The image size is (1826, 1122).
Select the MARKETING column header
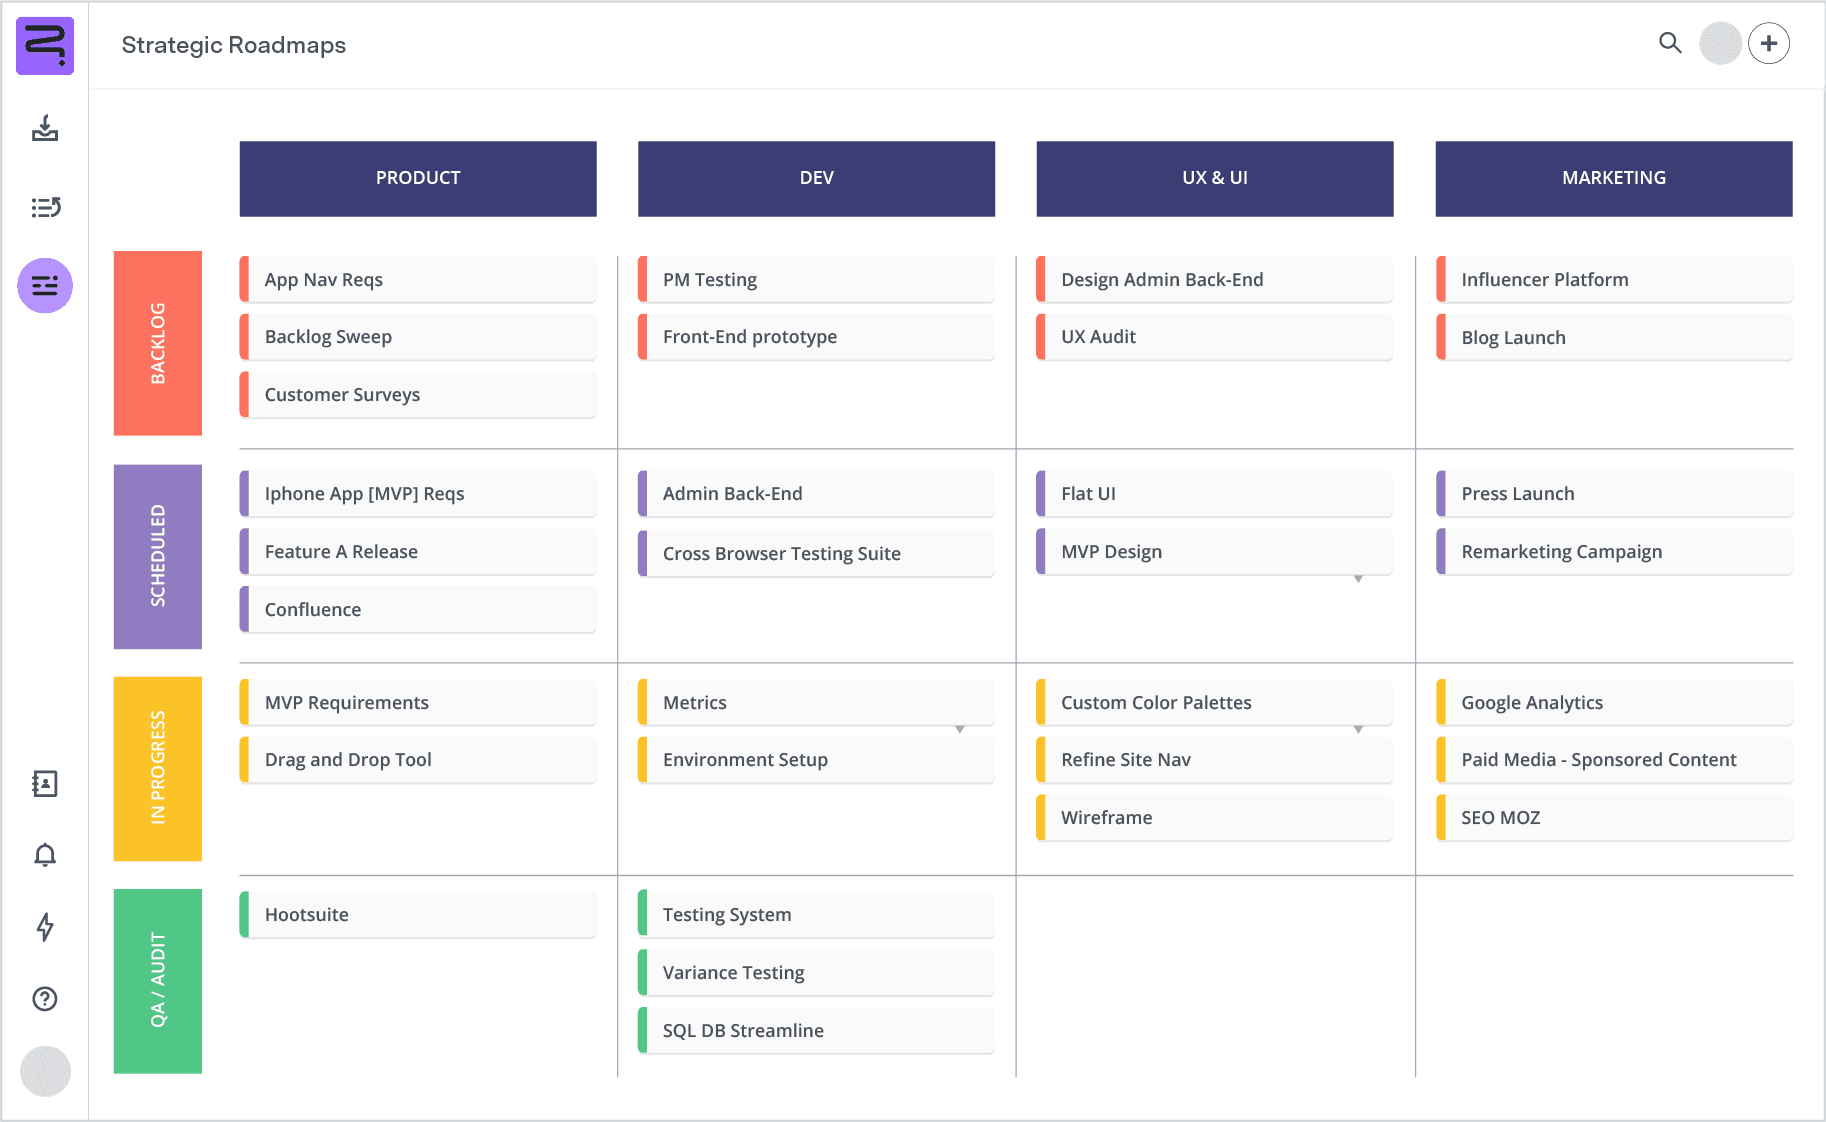(1612, 178)
